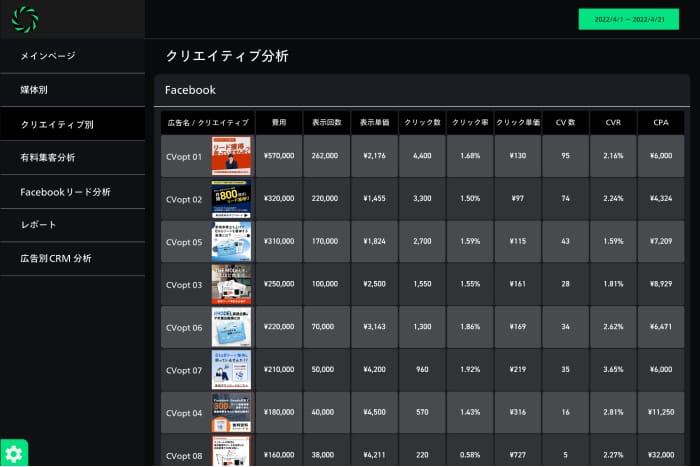The image size is (700, 467).
Task: Click the CVopt 01 creative thumbnail
Action: (231, 157)
